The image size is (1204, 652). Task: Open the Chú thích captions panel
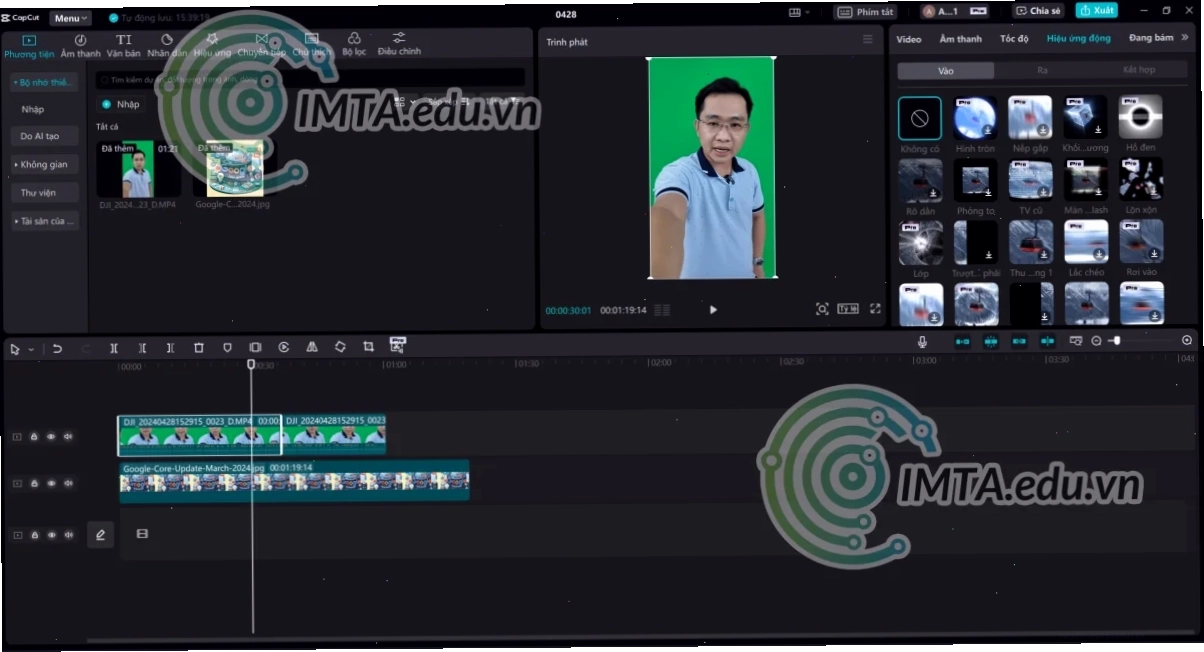point(311,46)
